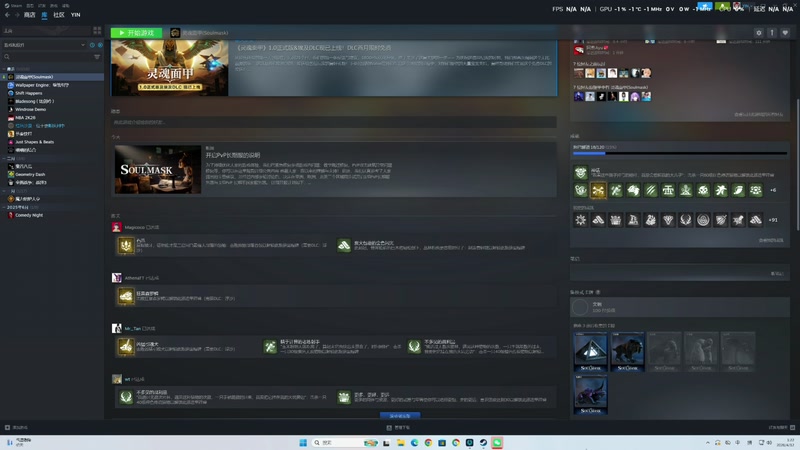Open game info icon beside gear
This screenshot has height=450, width=800.
coord(772,33)
